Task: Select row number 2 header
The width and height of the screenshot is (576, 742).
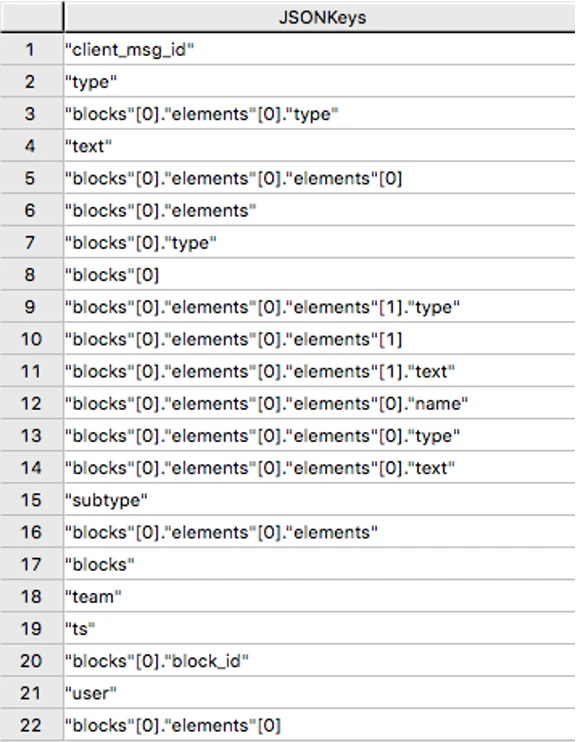Action: coord(31,81)
